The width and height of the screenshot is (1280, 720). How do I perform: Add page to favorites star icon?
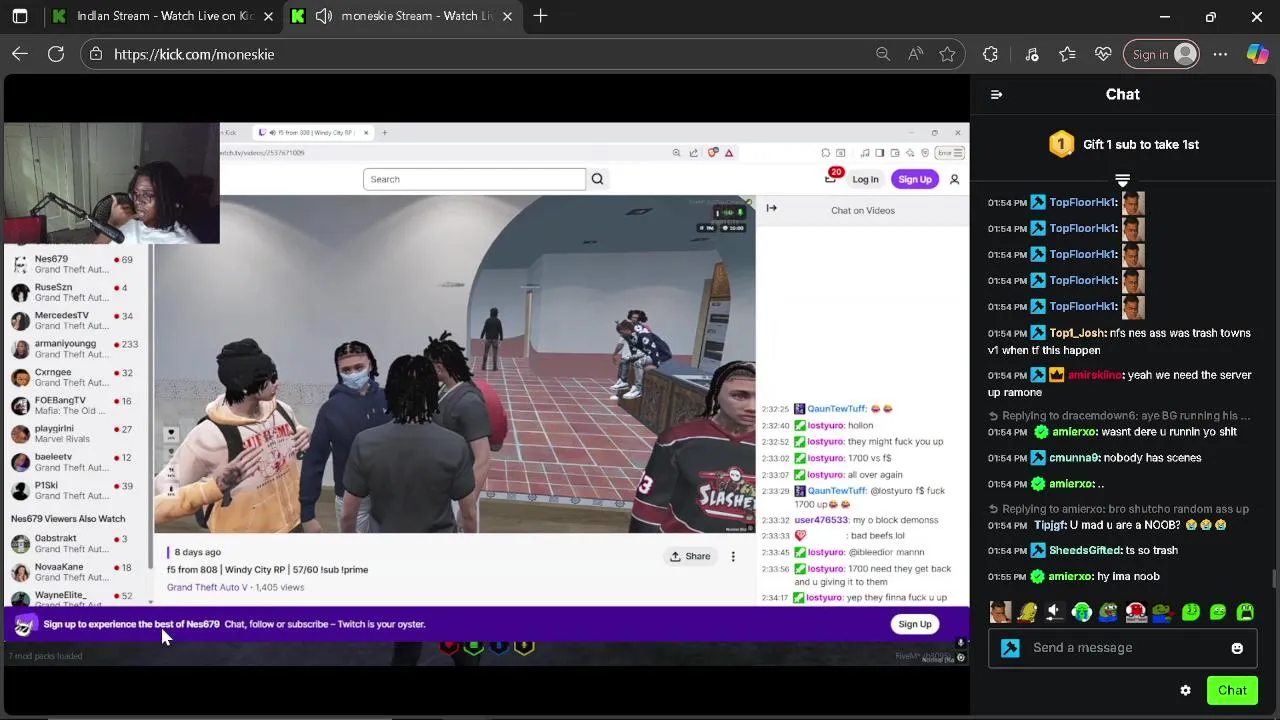(947, 54)
